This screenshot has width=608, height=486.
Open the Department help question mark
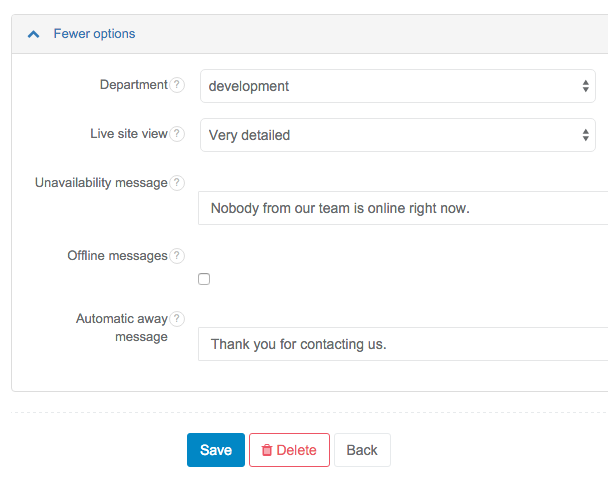(x=177, y=85)
